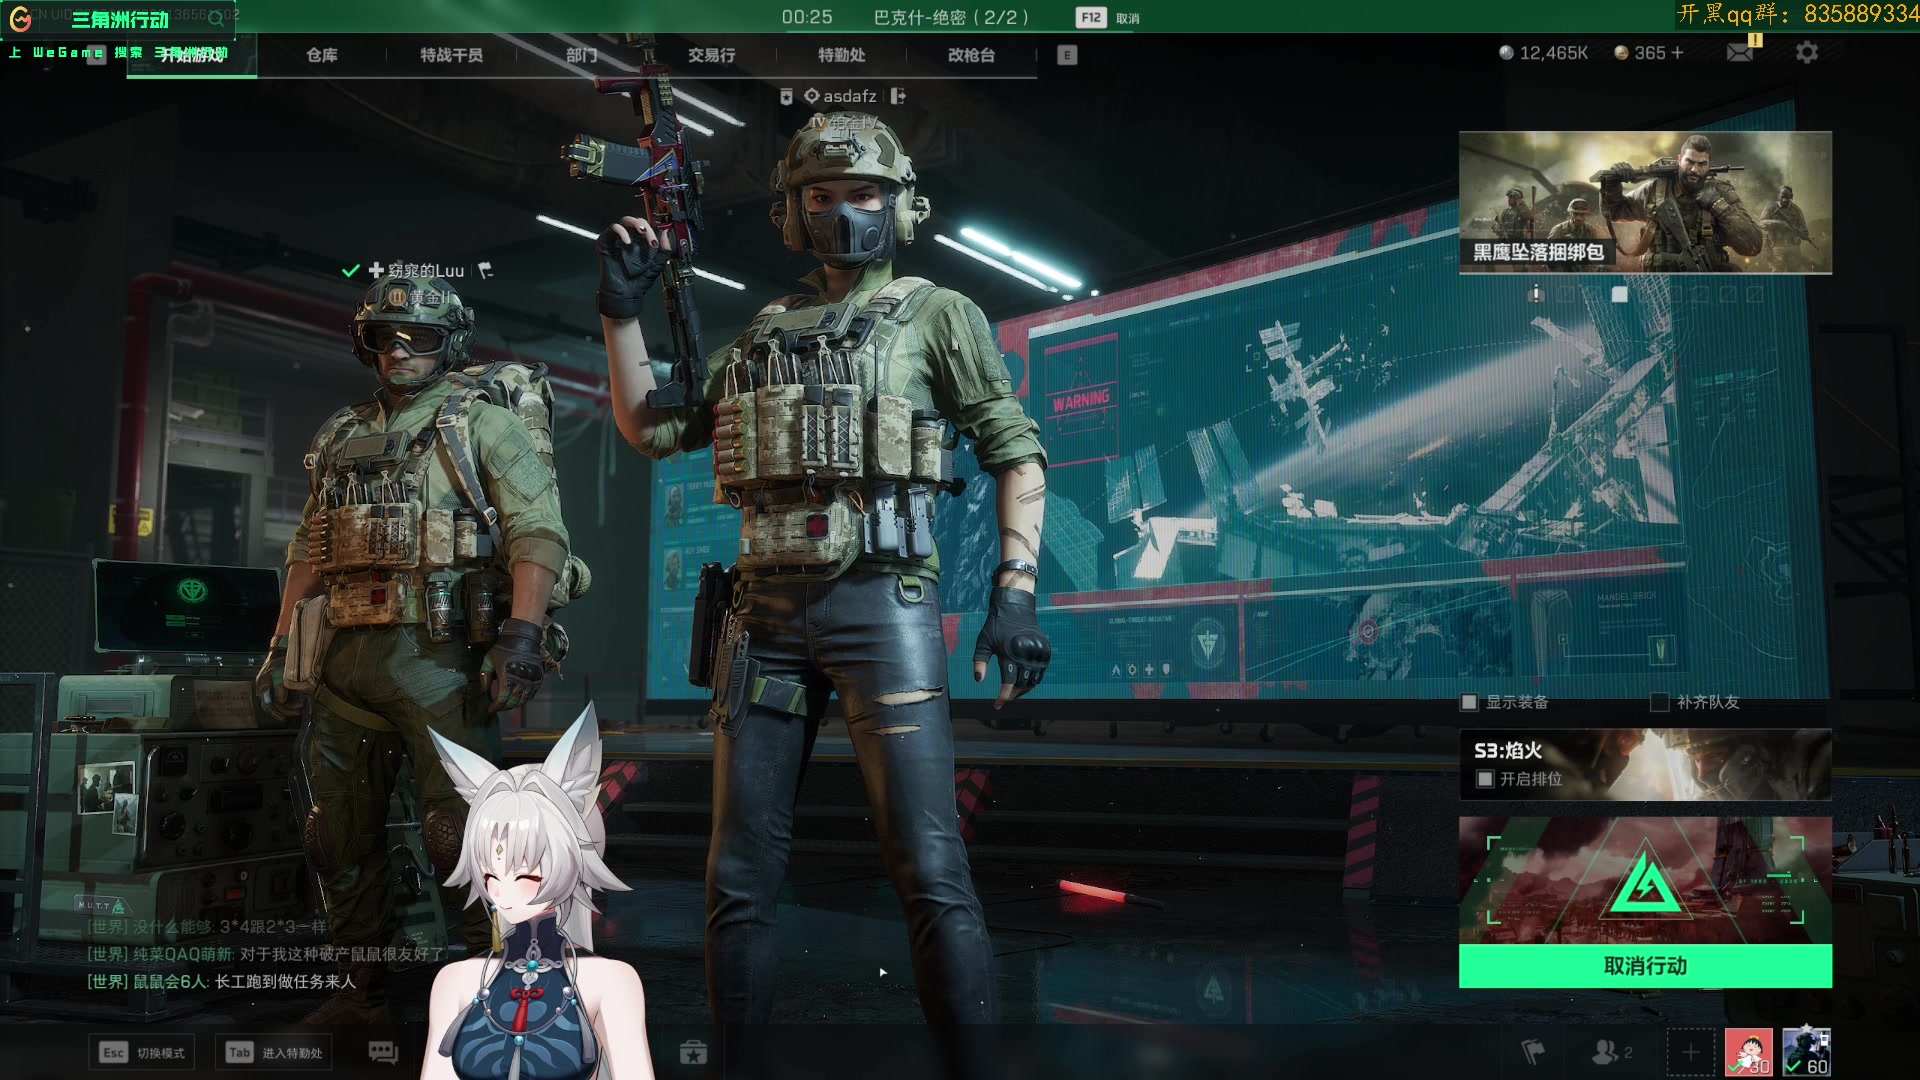
Task: Click teammate name 窈窕的Luu
Action: point(426,270)
